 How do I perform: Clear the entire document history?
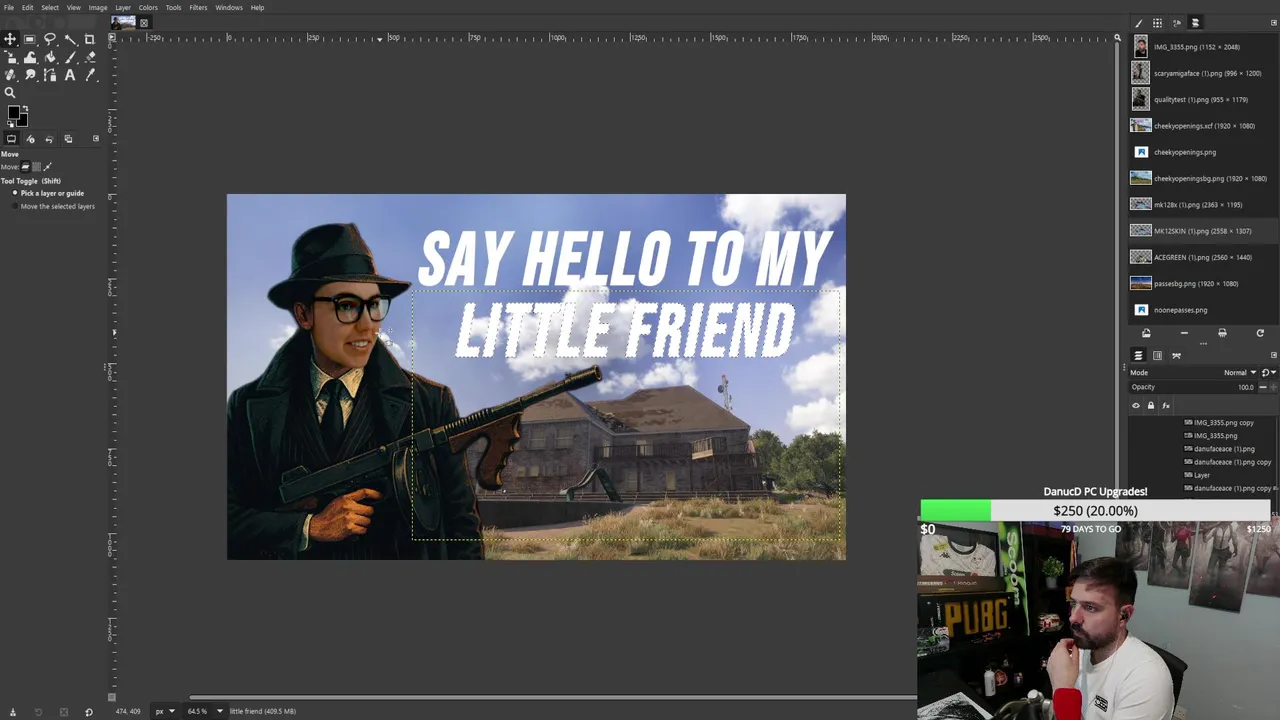(x=1222, y=333)
